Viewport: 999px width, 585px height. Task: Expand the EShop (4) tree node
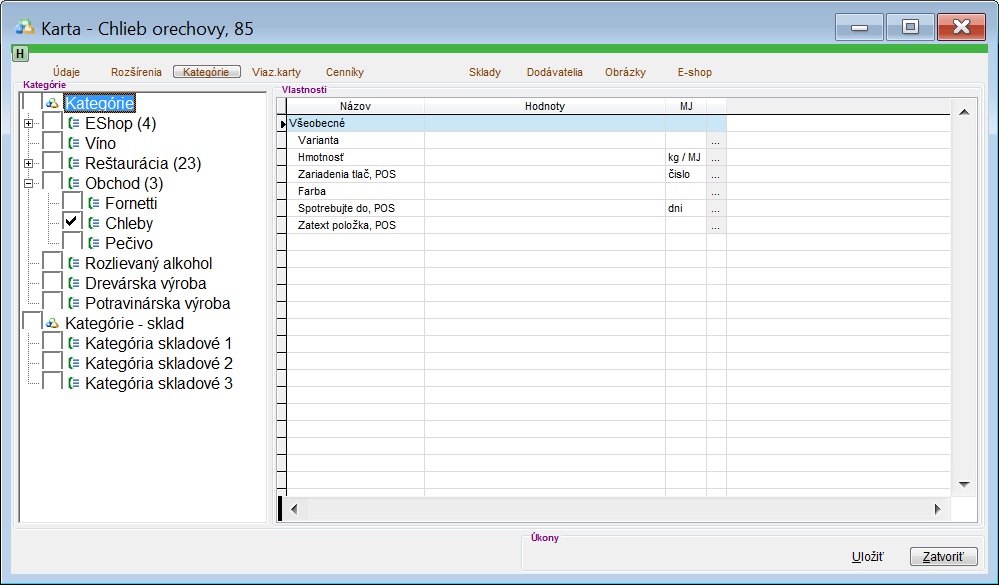pyautogui.click(x=28, y=123)
